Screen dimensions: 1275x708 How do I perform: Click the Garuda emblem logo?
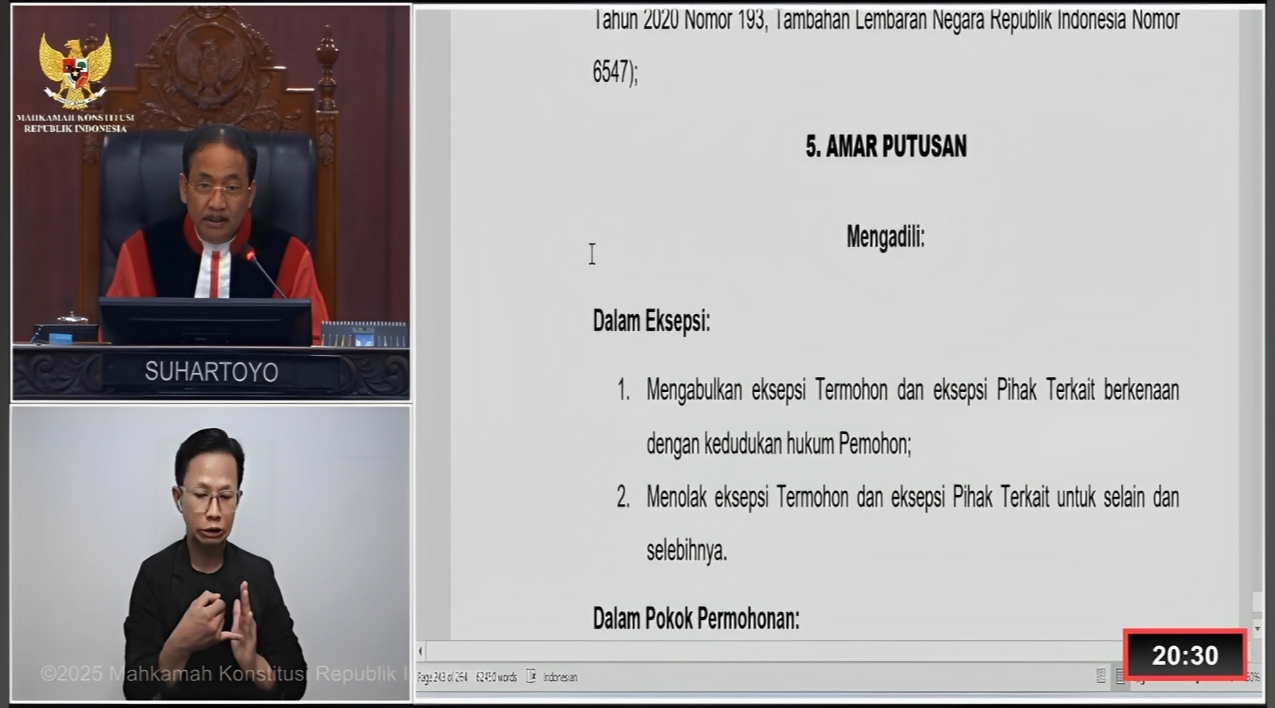tap(74, 70)
